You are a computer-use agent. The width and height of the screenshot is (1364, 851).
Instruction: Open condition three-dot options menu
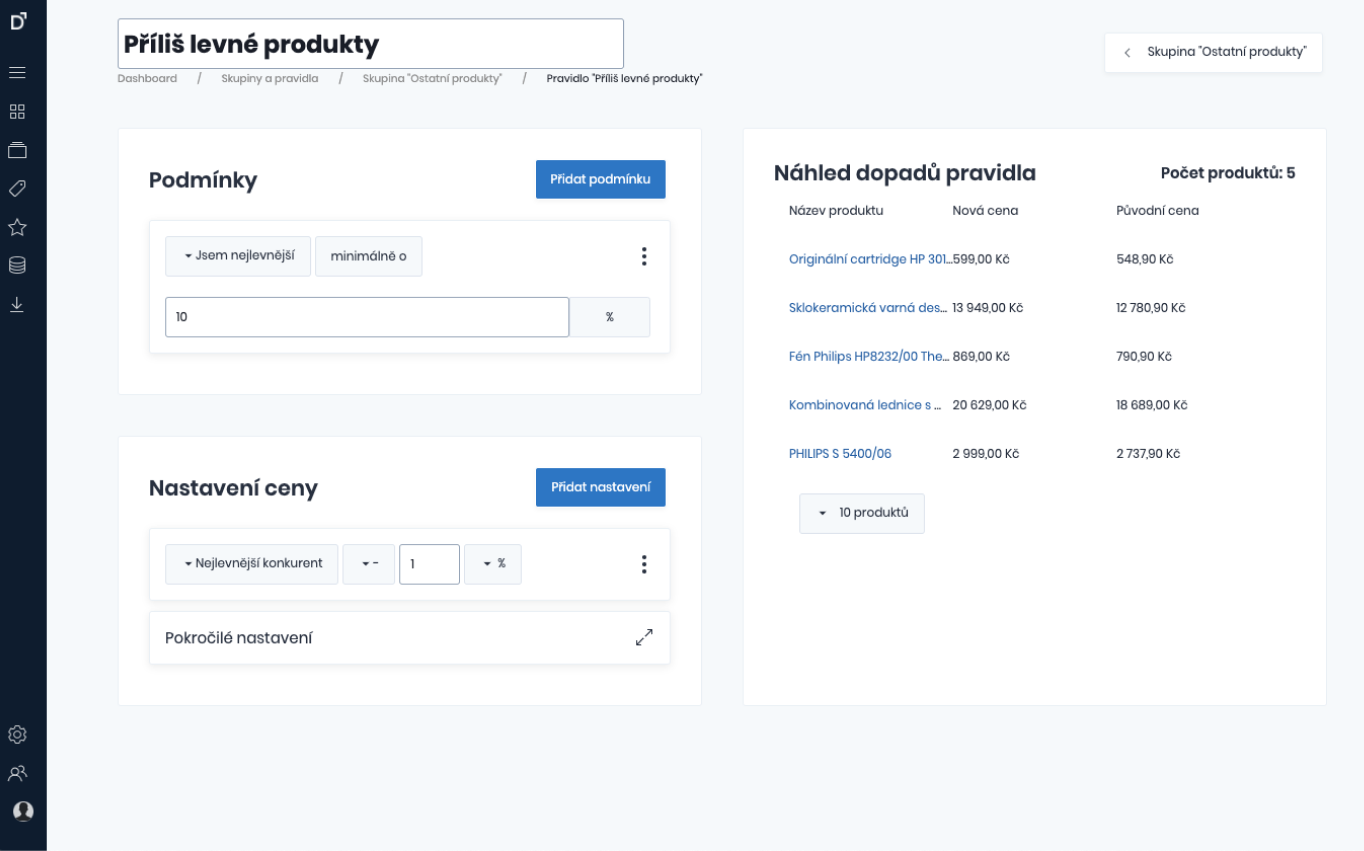point(644,256)
